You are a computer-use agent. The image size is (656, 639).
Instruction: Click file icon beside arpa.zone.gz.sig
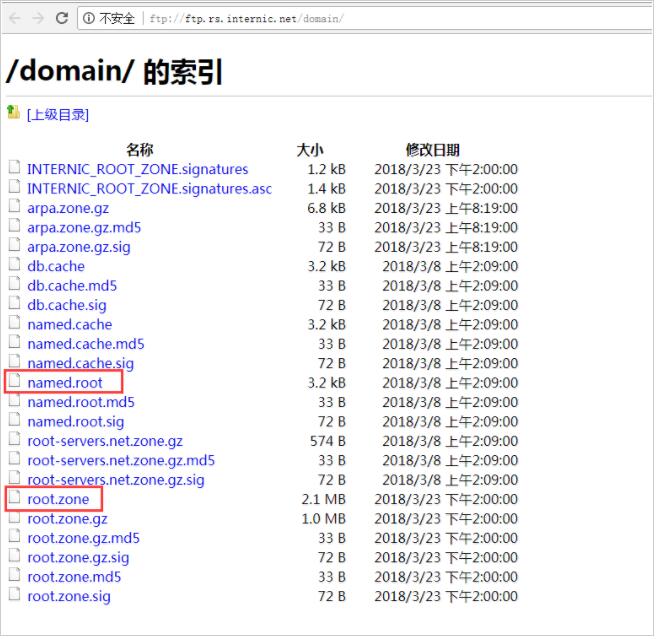click(x=14, y=244)
